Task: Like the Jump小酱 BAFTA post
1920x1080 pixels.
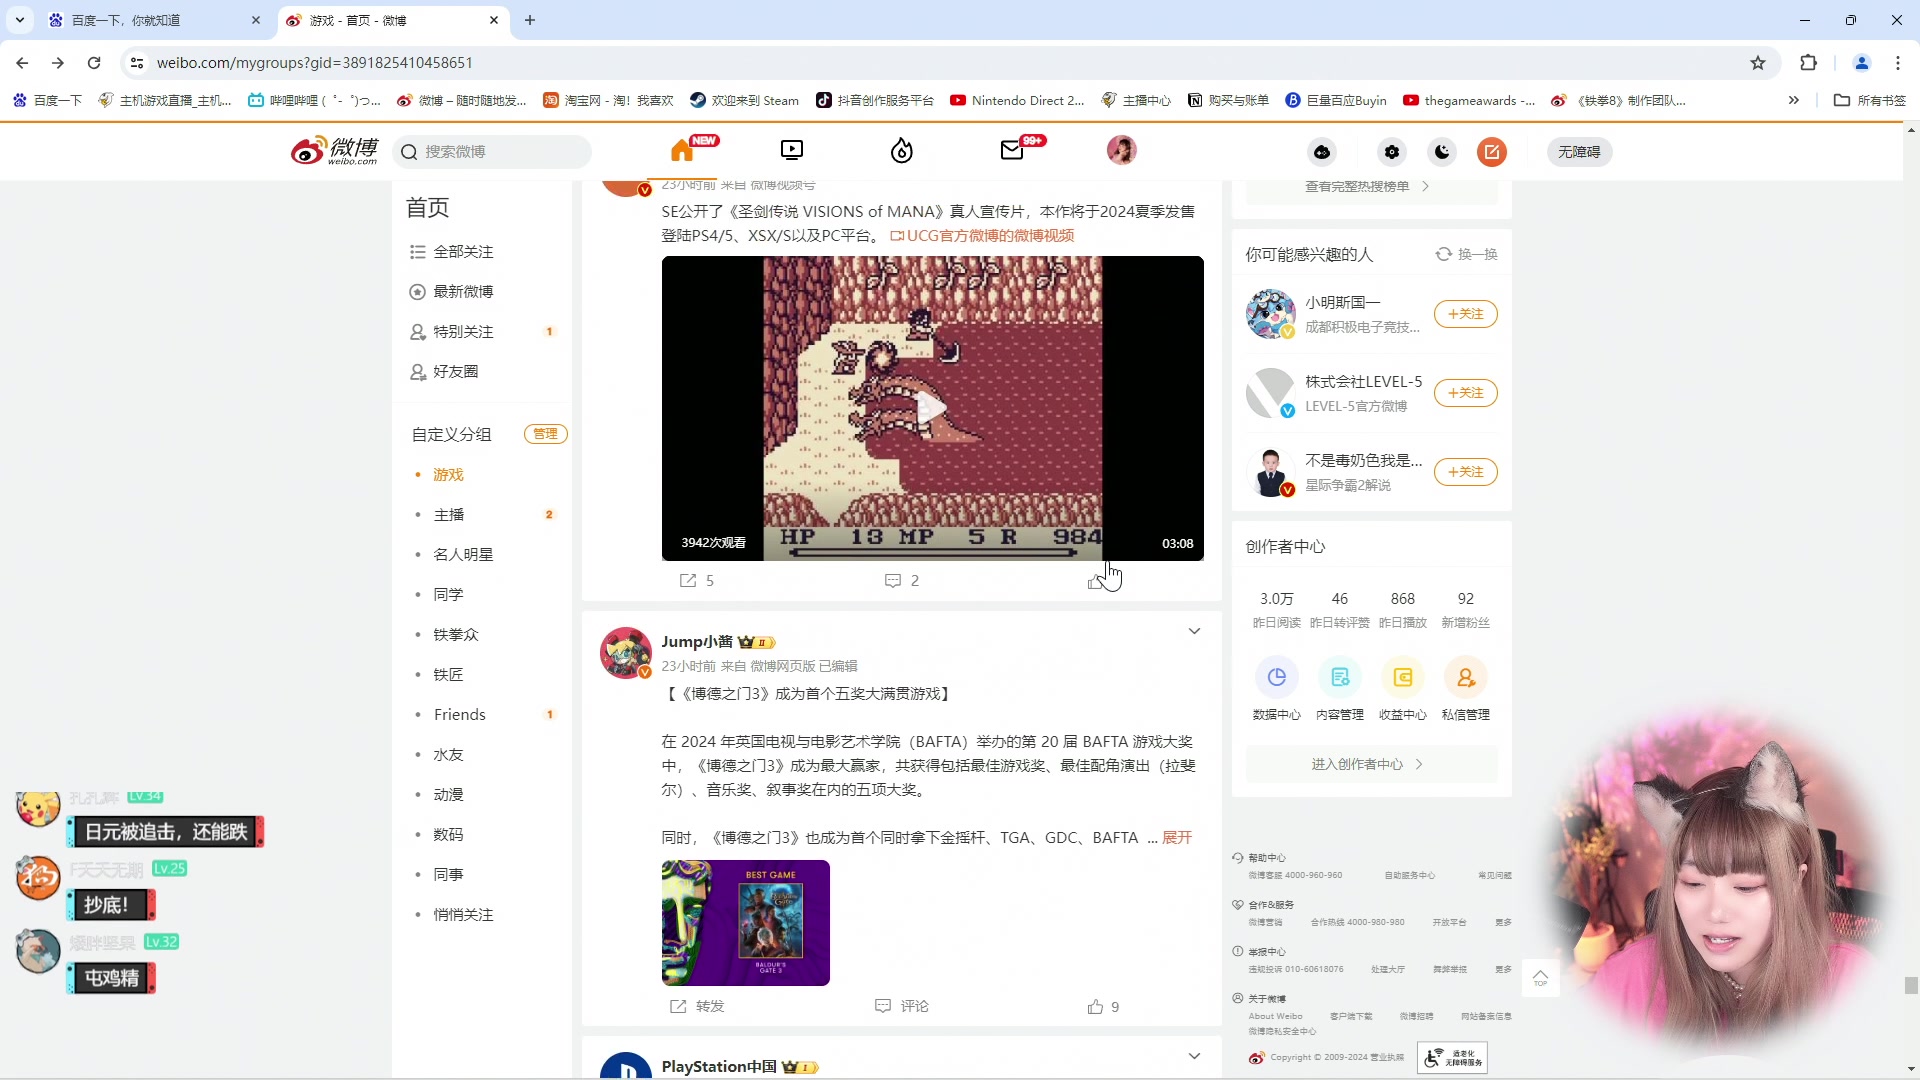Action: [1104, 1007]
